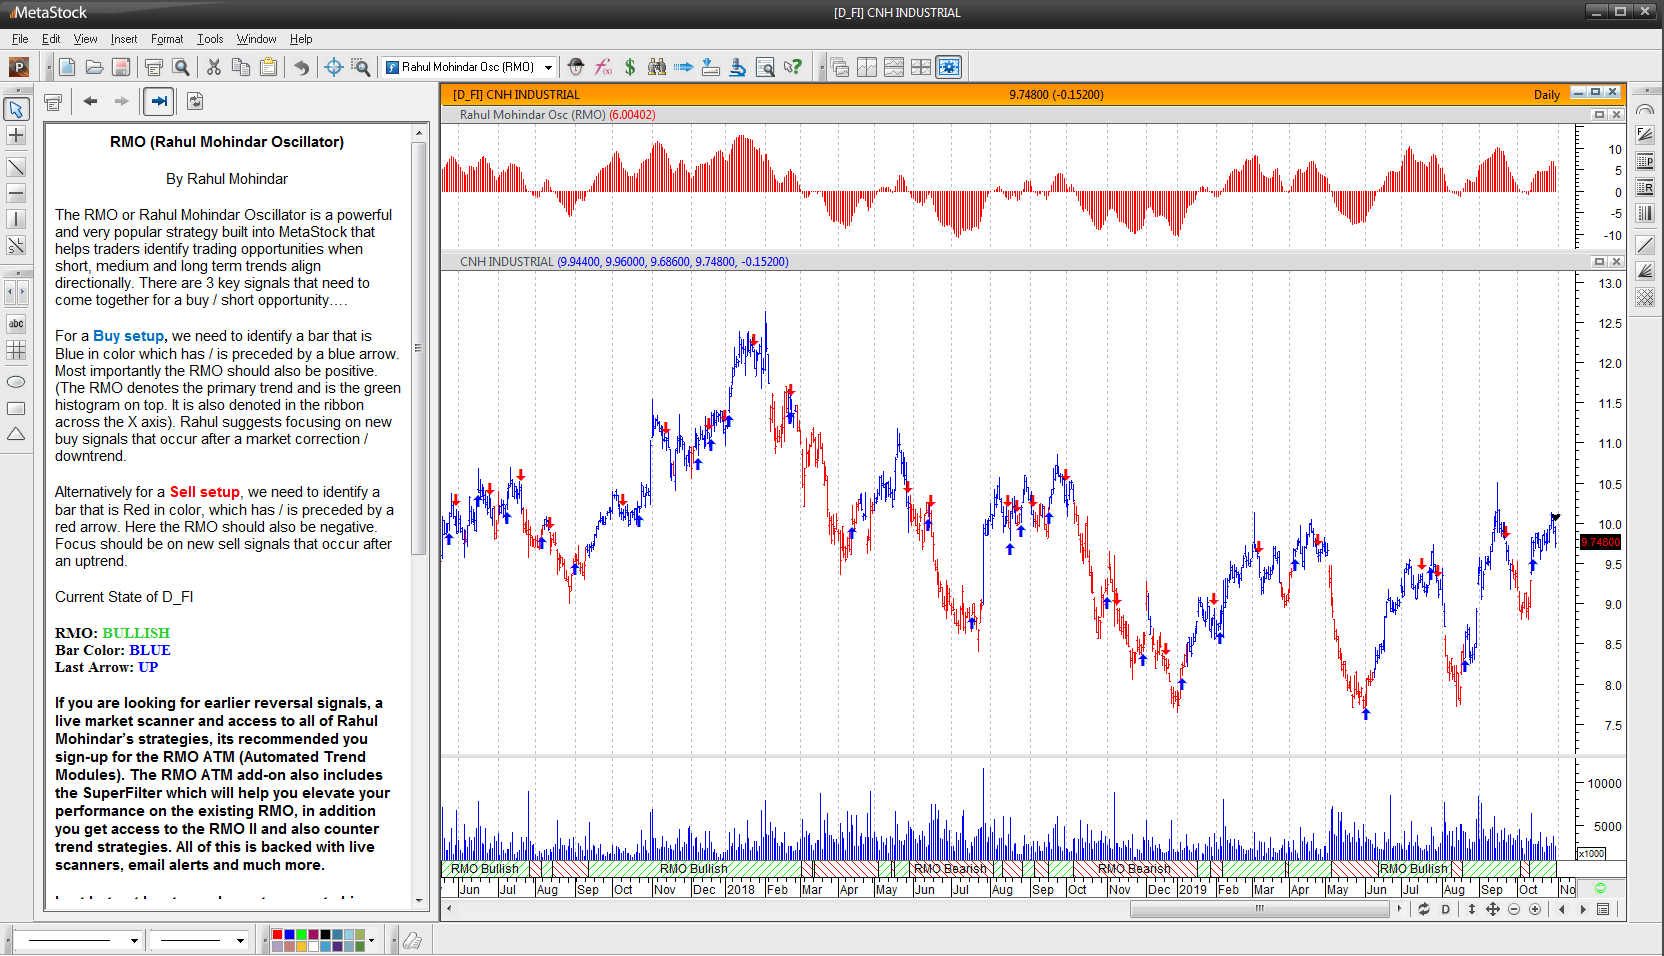The image size is (1664, 956).
Task: Open the help question mark tool
Action: [792, 67]
